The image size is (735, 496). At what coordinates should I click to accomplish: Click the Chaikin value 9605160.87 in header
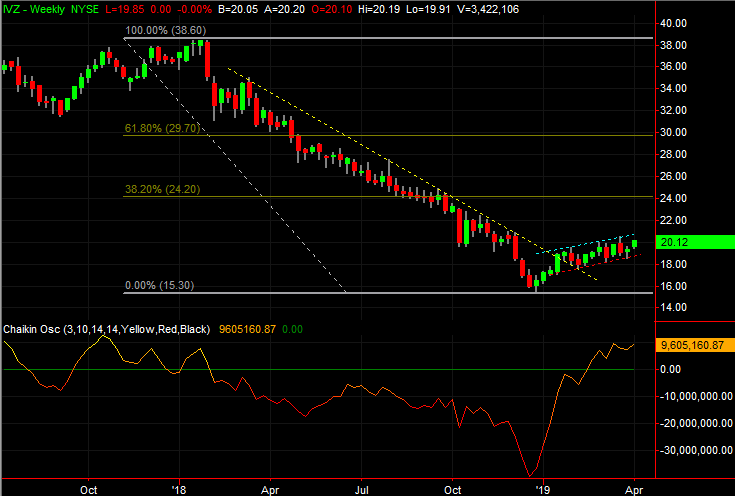point(247,329)
